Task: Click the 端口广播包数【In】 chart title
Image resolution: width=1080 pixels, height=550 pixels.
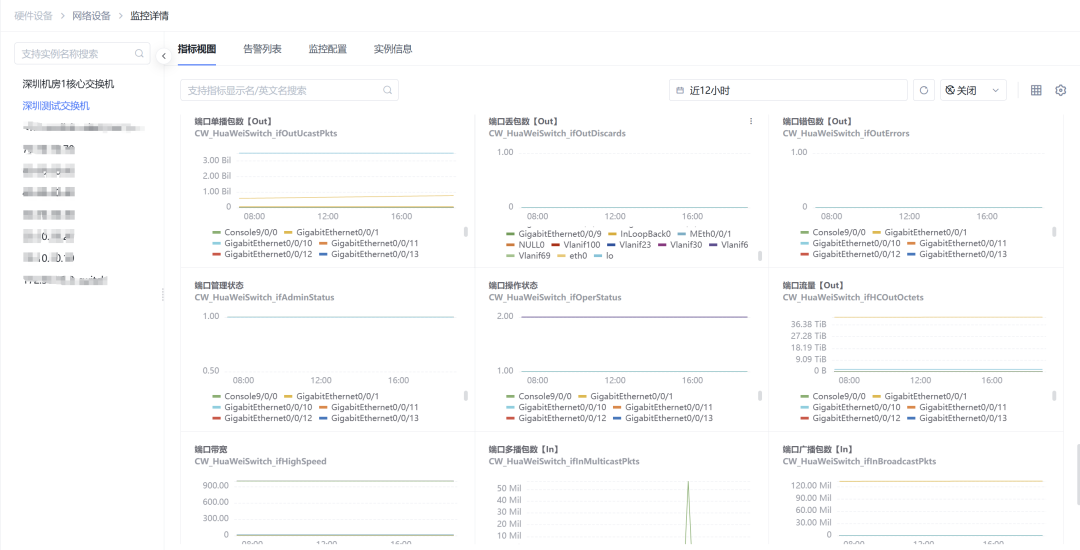Action: 818,449
